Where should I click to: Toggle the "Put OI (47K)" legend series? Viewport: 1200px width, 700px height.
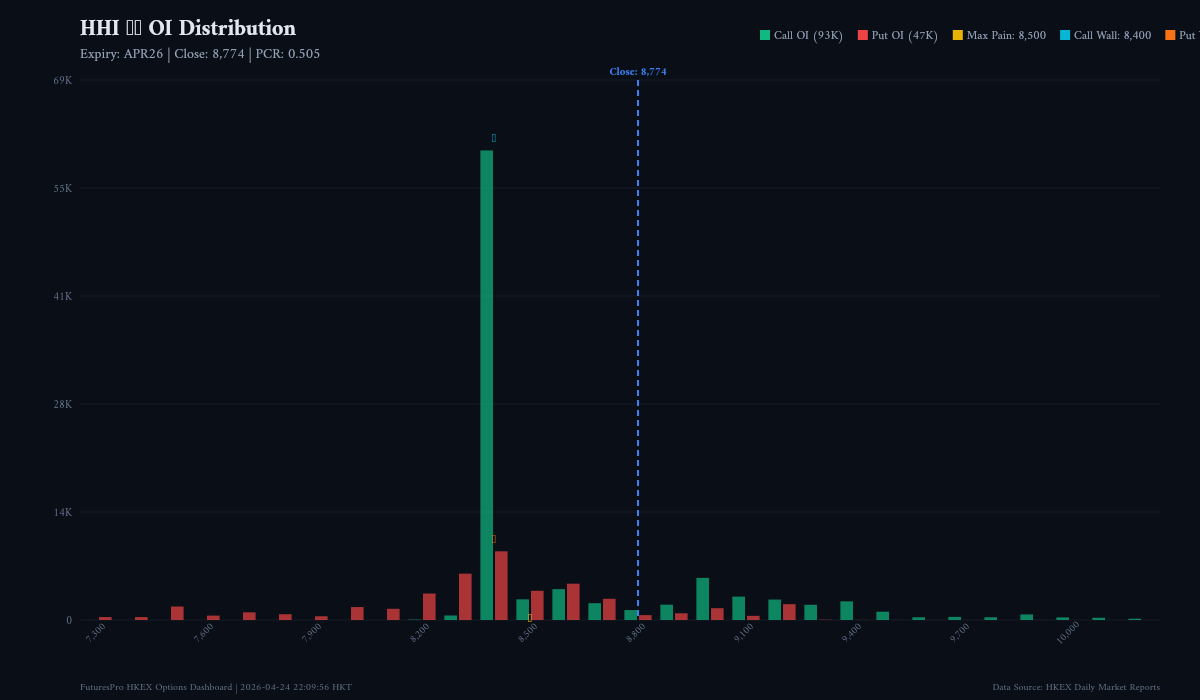pos(904,35)
